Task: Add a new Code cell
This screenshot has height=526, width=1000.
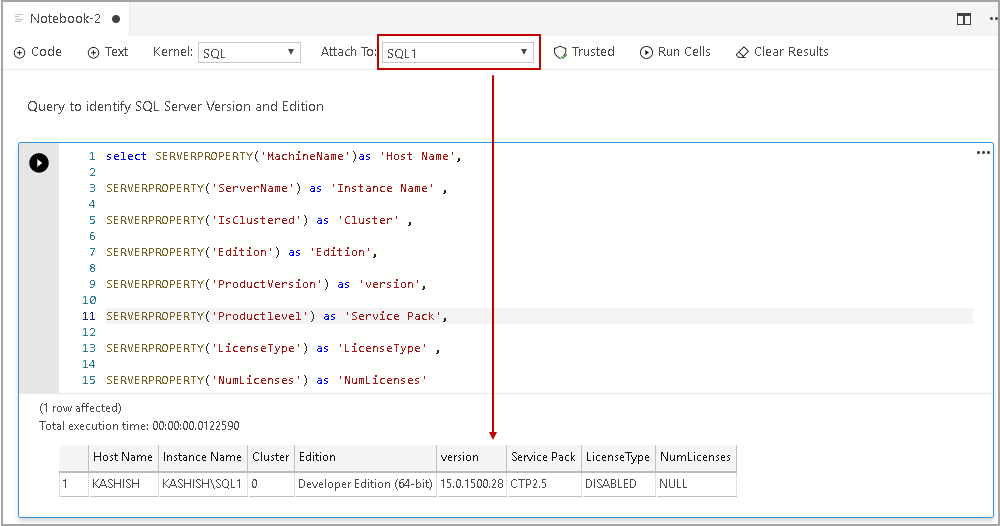Action: click(39, 52)
